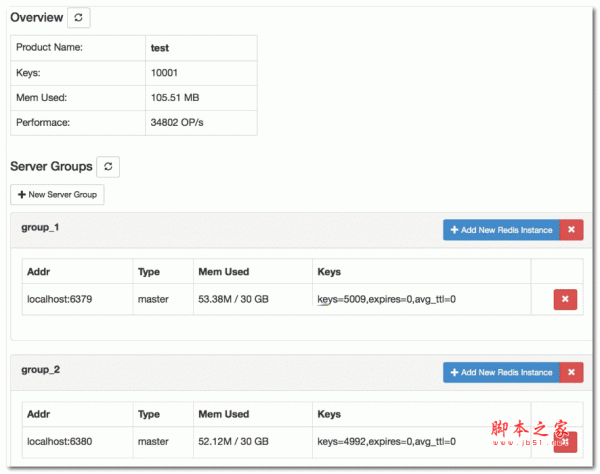Click the Server Groups heading

[x=51, y=166]
